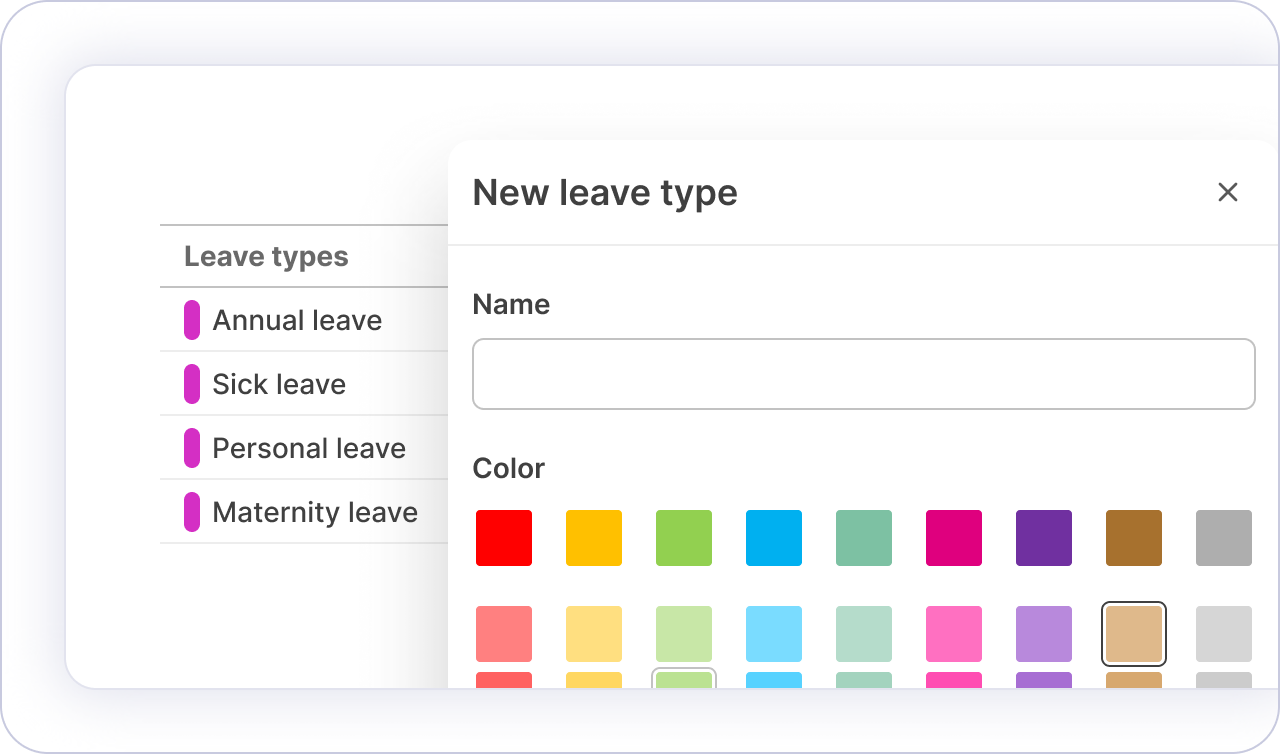Image resolution: width=1280 pixels, height=754 pixels.
Task: Select the dark brown color swatch
Action: tap(1134, 538)
